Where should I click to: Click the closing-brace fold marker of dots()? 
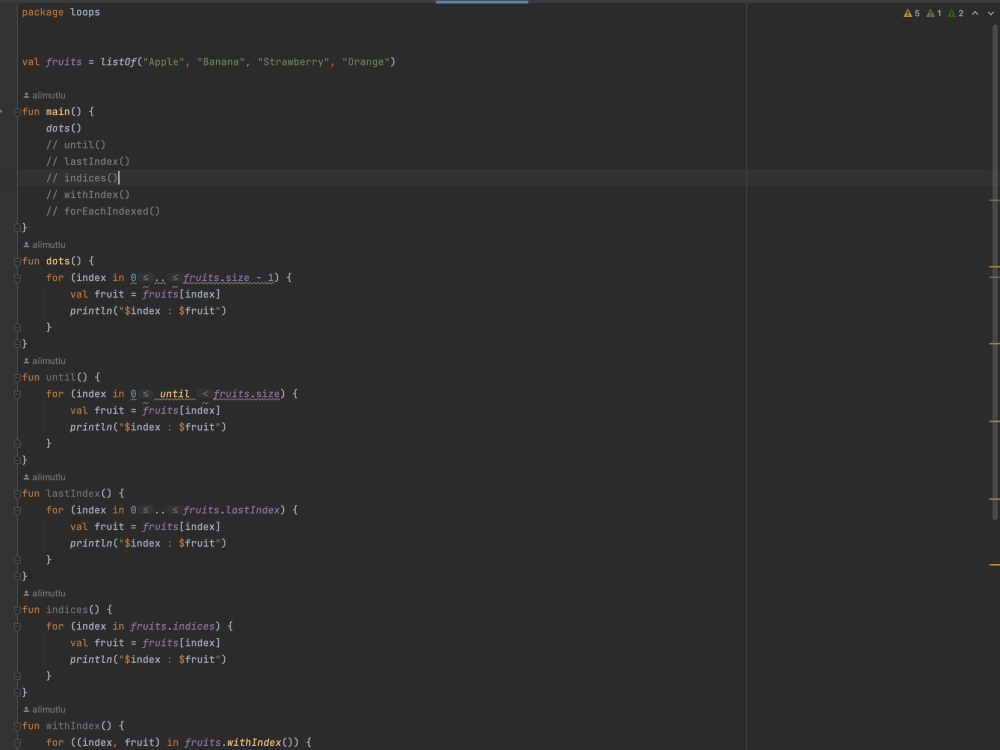tap(17, 344)
